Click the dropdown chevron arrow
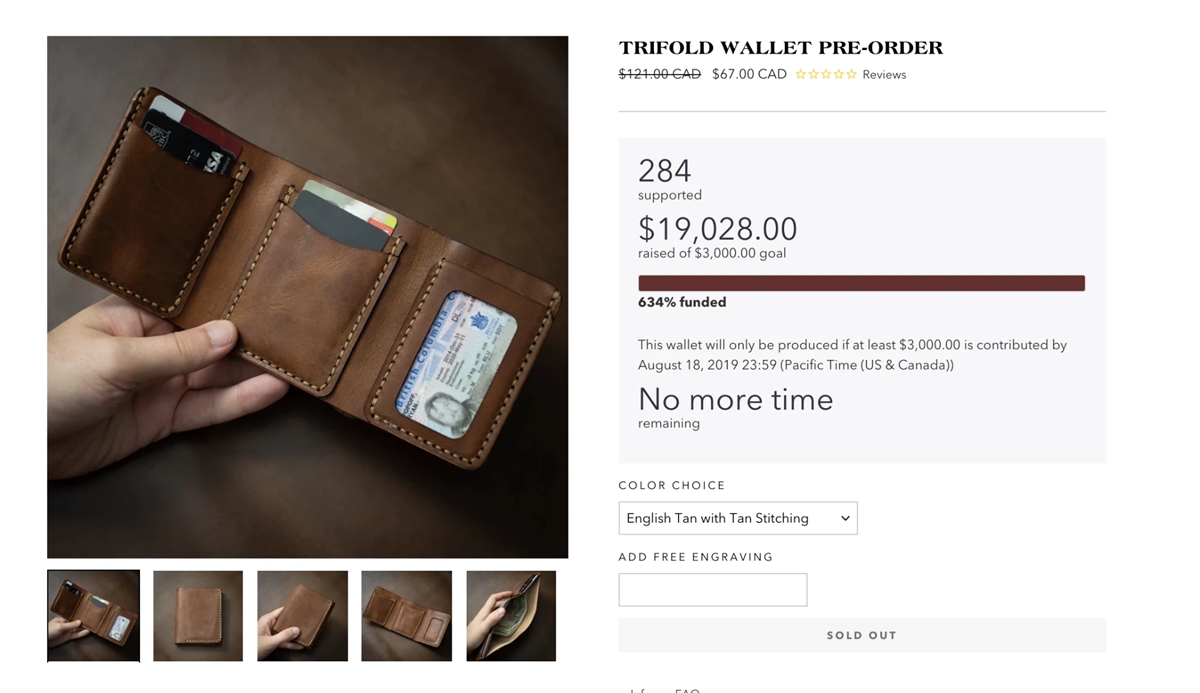The width and height of the screenshot is (1200, 693). tap(845, 518)
